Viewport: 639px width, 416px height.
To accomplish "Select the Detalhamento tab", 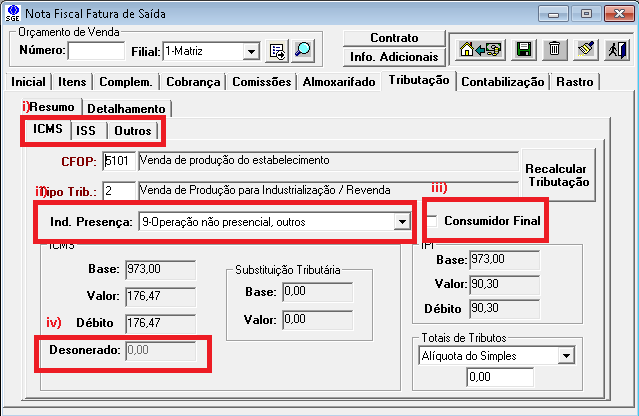I will point(127,107).
